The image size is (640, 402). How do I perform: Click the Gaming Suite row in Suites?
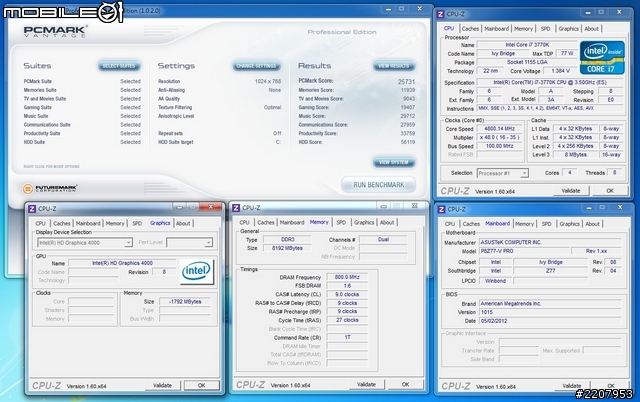click(x=82, y=107)
